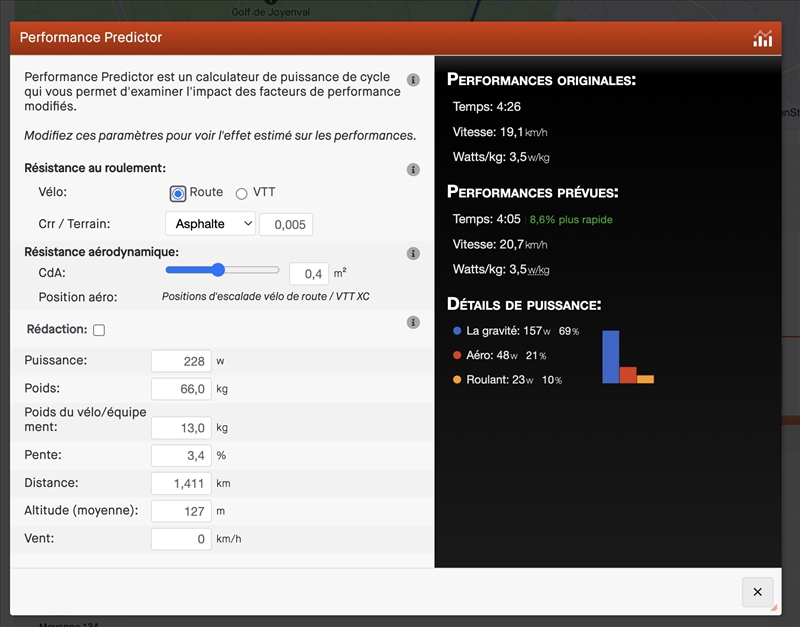
Task: Open info icon for Résistance au roulement
Action: click(413, 170)
